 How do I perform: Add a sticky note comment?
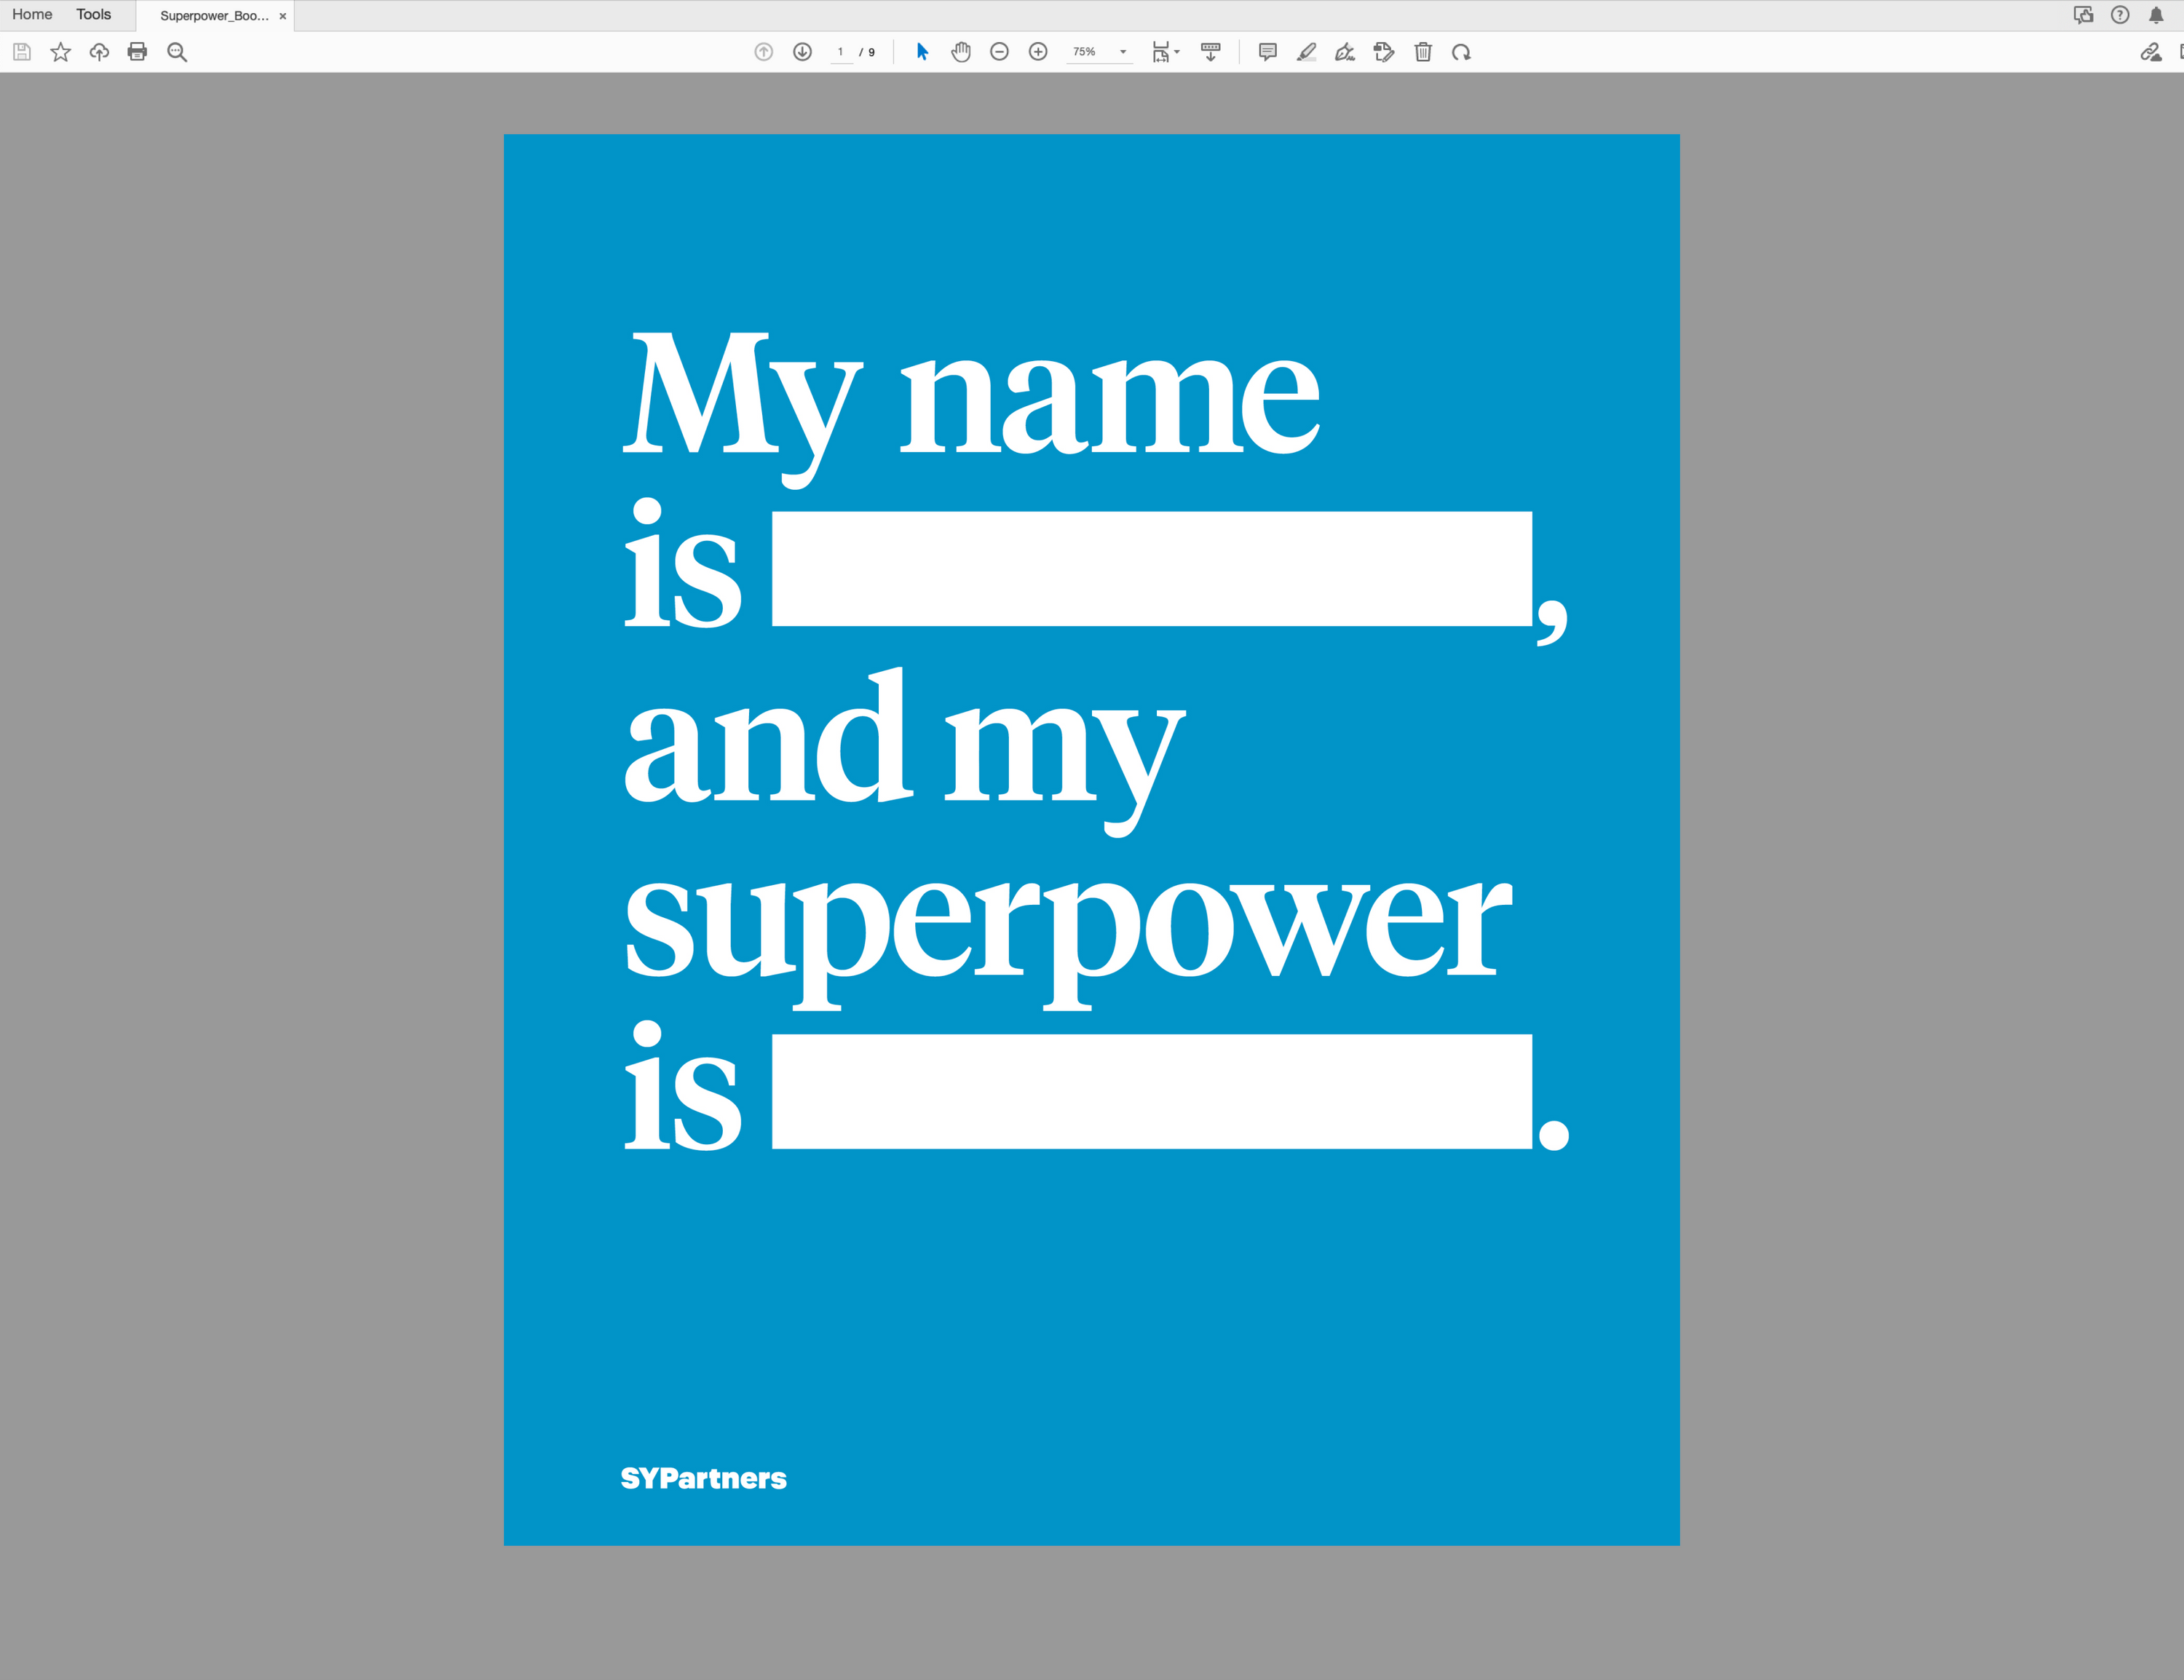(x=1267, y=52)
